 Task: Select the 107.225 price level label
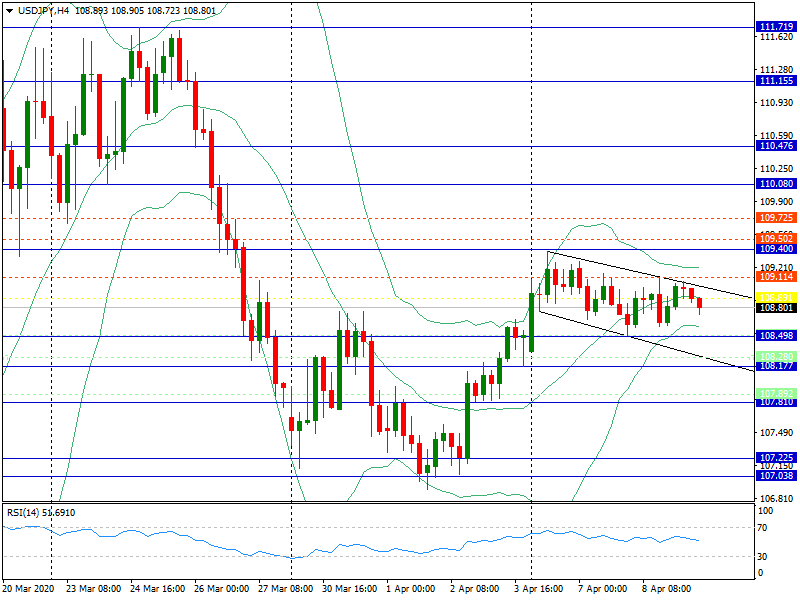(x=776, y=458)
